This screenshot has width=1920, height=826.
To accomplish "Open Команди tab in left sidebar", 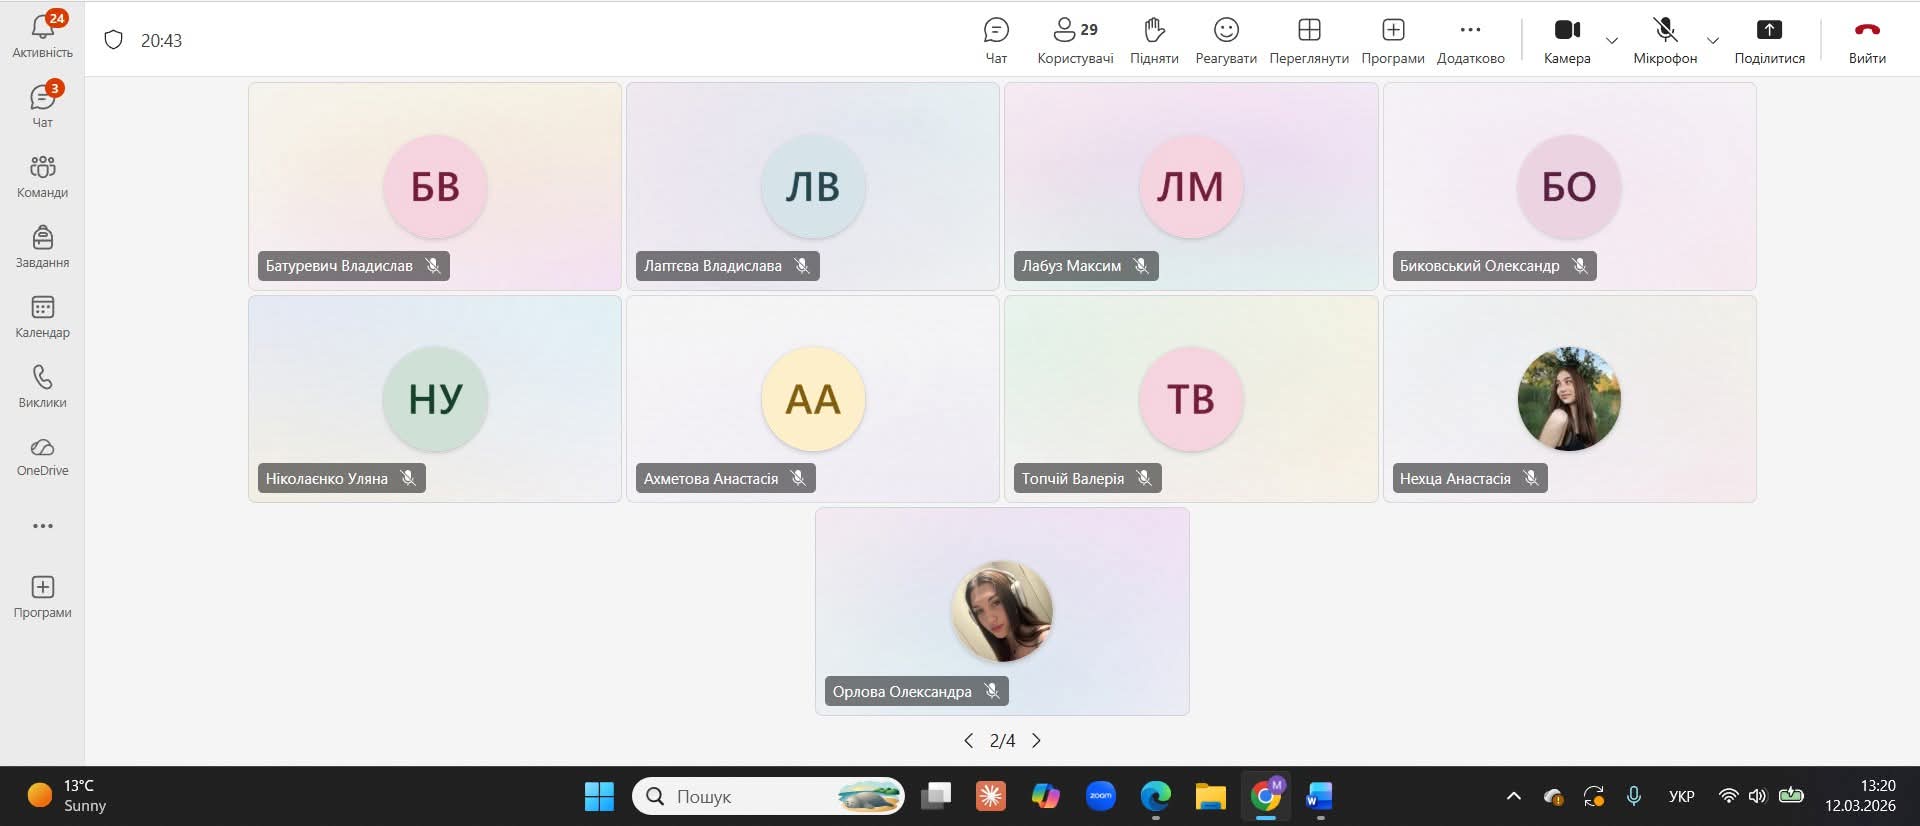I will (42, 176).
